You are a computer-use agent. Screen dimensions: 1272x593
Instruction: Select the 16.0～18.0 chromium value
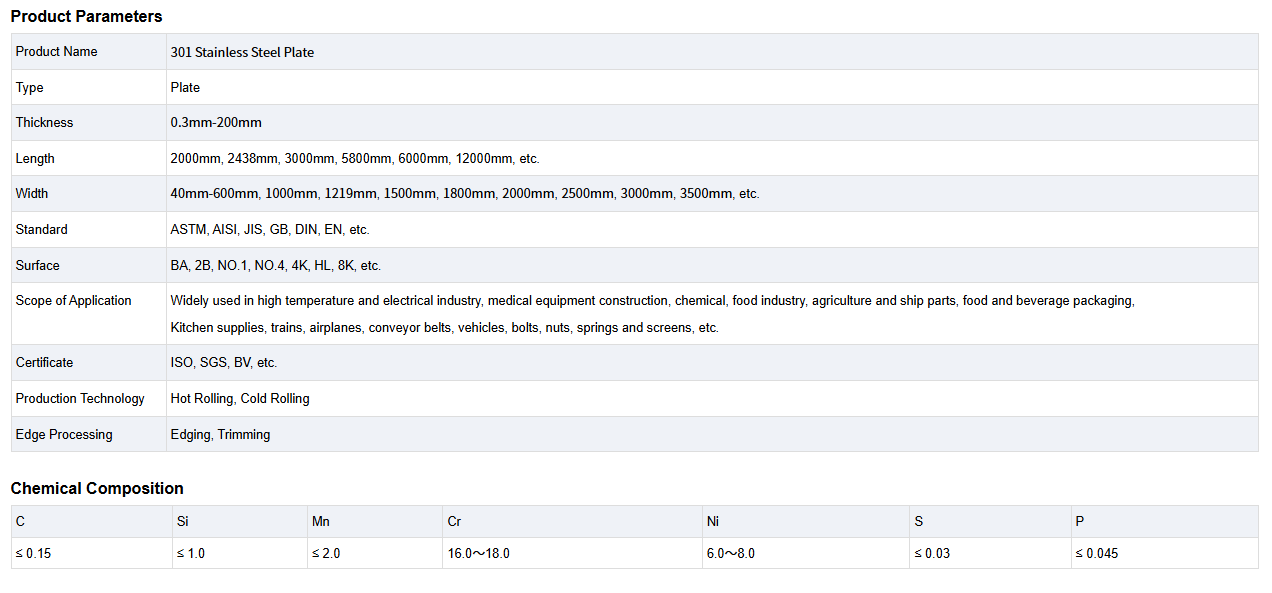[479, 553]
